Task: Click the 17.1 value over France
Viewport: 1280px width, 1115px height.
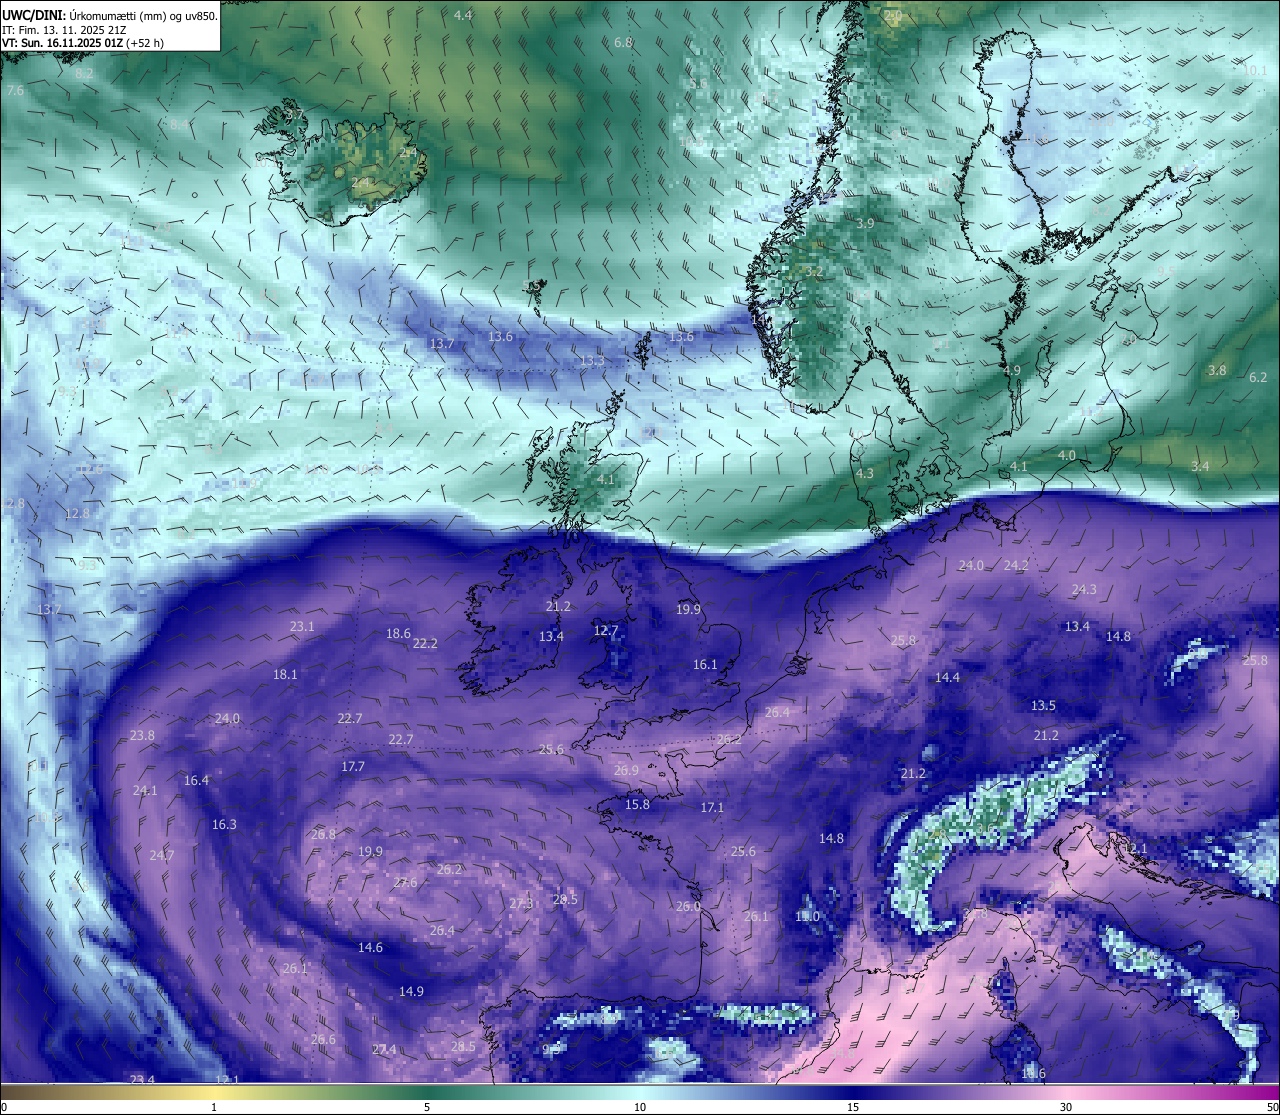Action: tap(712, 807)
